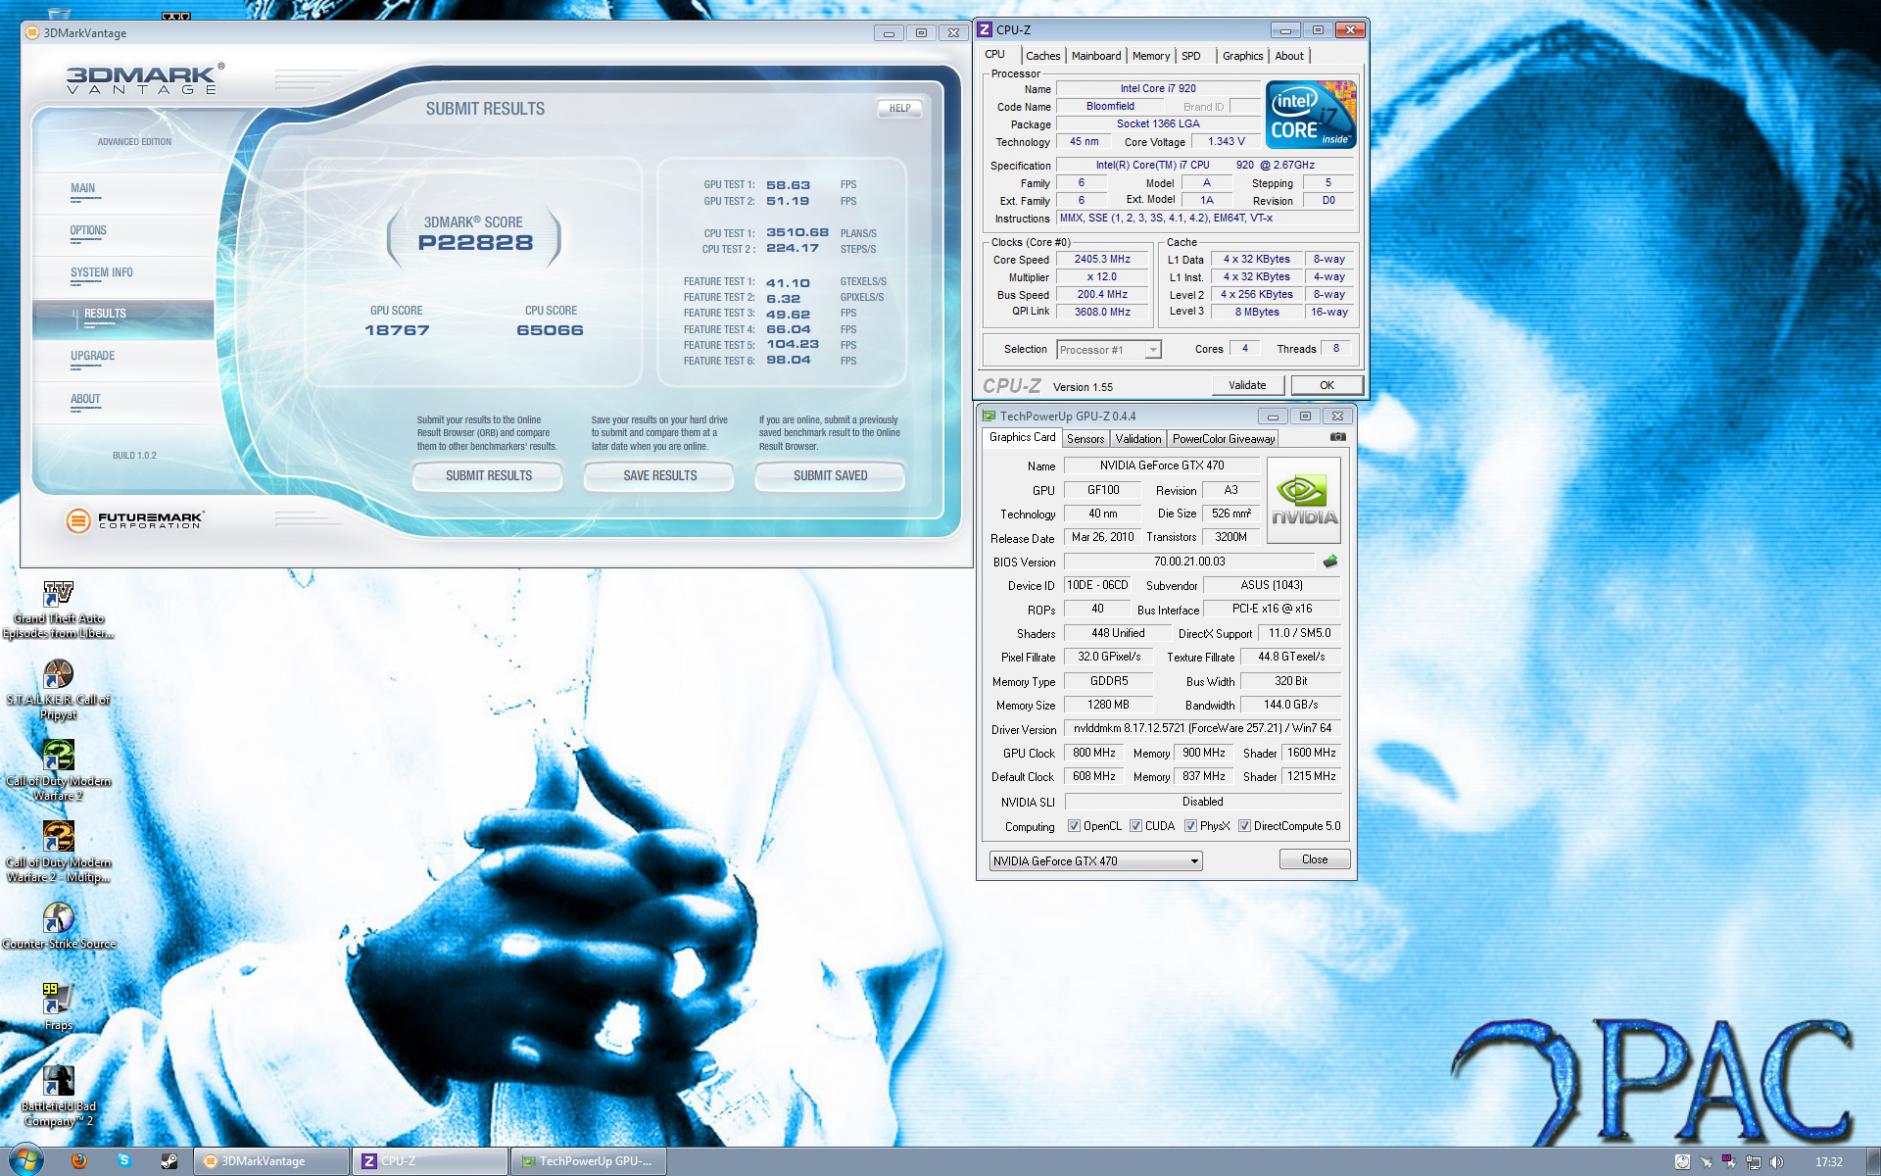Click the purple cursor tray icon
Image resolution: width=1881 pixels, height=1176 pixels.
coord(1729,1162)
